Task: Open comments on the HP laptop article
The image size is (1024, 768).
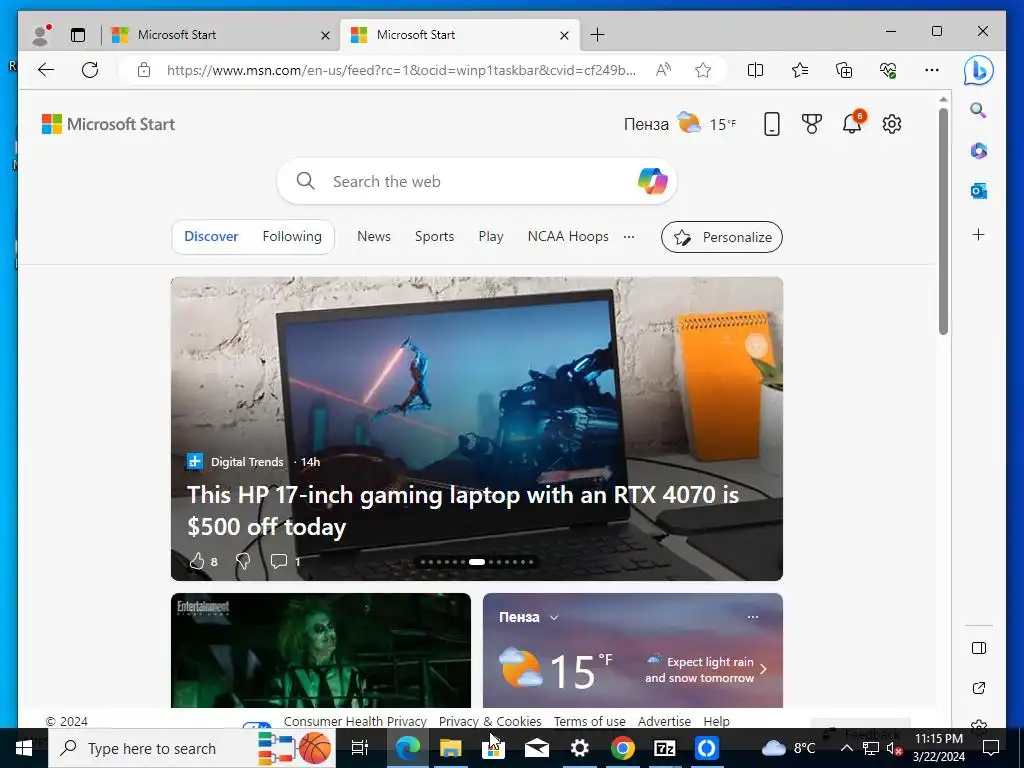Action: pos(279,561)
